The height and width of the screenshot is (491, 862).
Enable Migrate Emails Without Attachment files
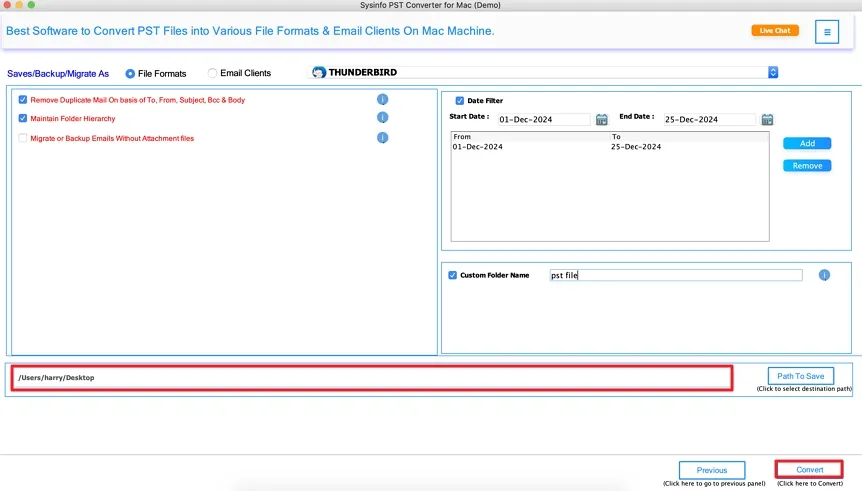pos(23,138)
